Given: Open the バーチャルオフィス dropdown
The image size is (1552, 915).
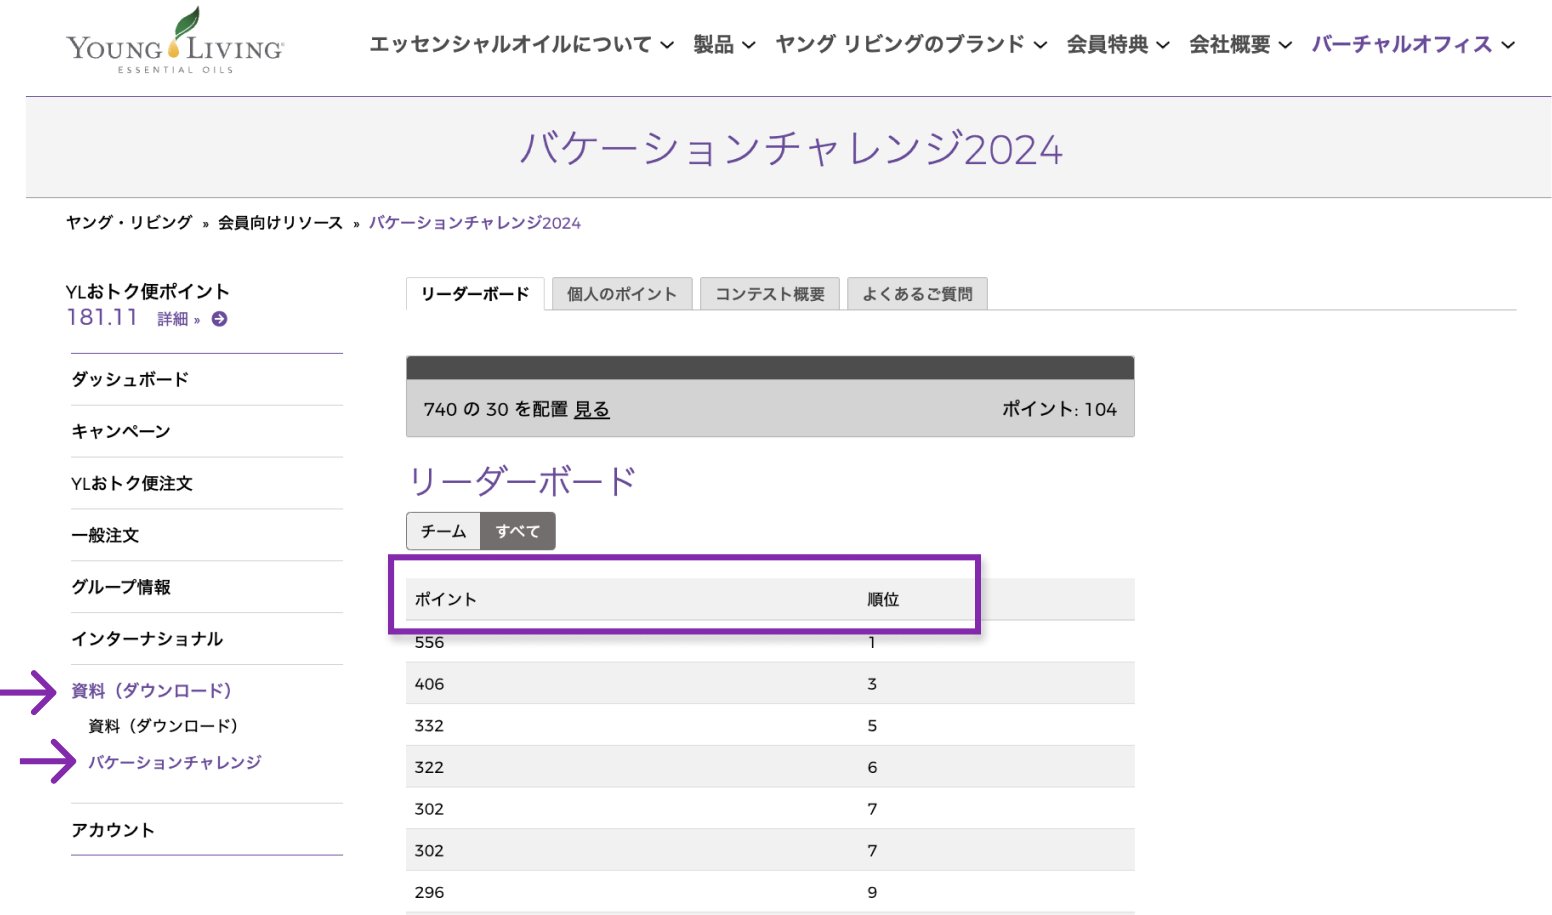Looking at the screenshot, I should point(1412,45).
